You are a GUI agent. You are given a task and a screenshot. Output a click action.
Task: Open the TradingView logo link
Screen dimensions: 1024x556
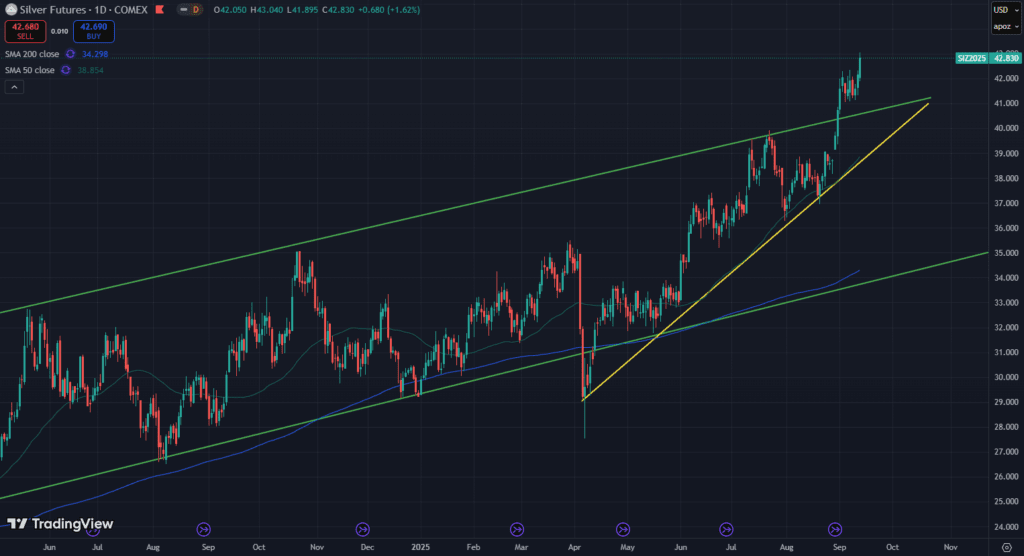coord(60,523)
